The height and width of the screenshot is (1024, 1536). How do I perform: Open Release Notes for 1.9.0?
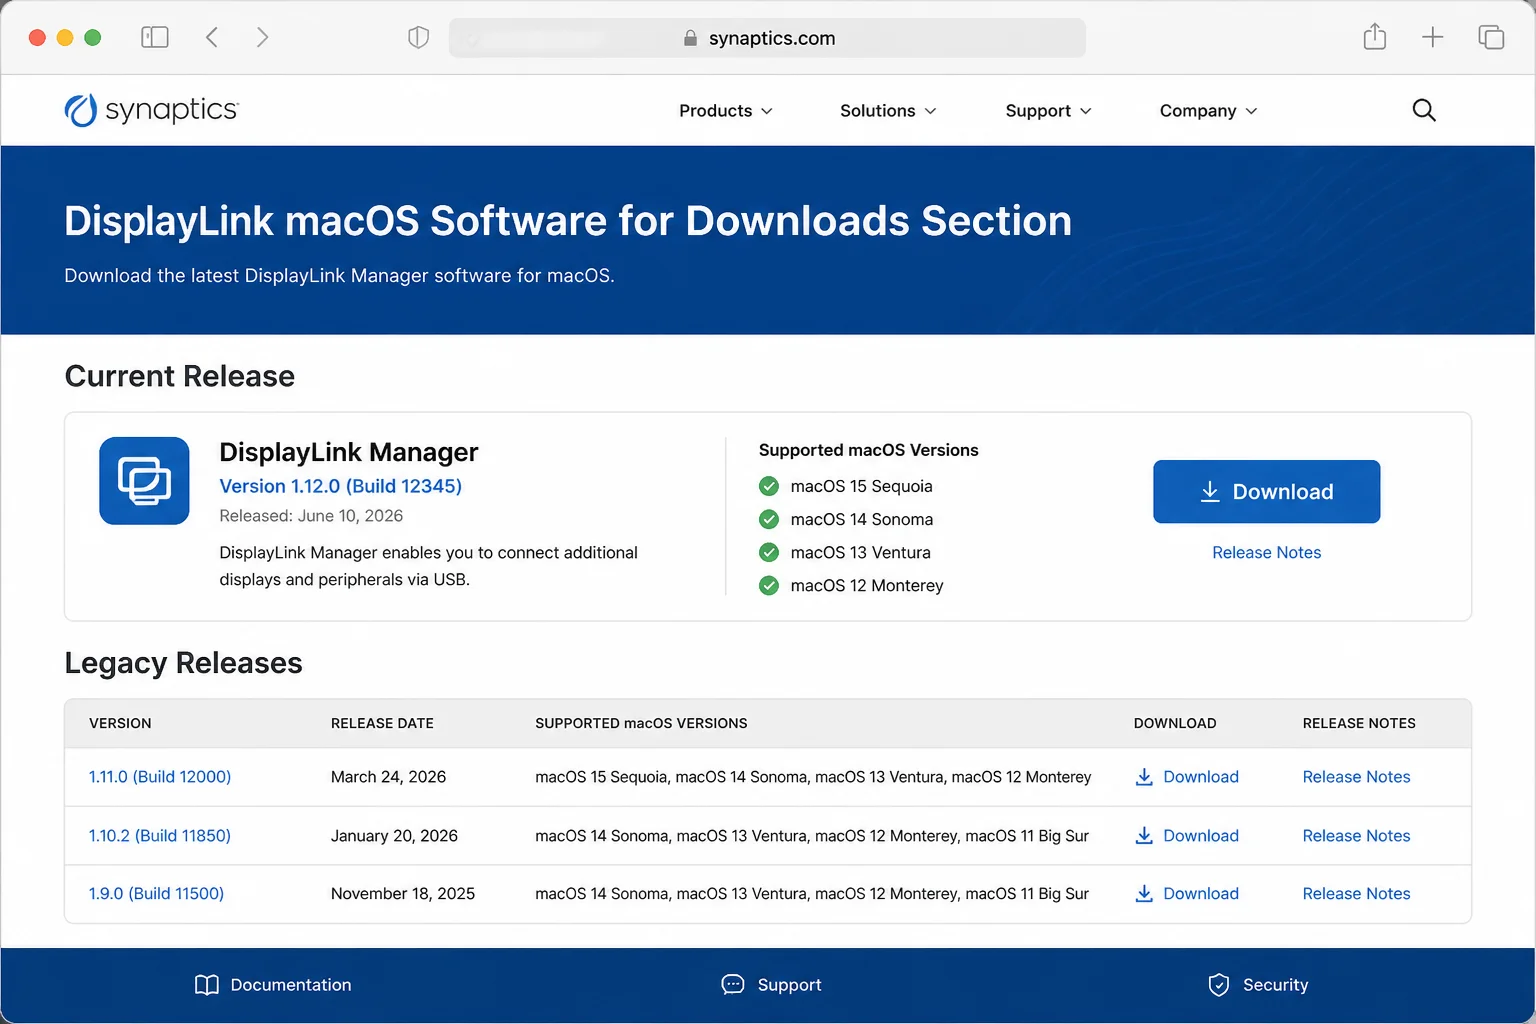[x=1356, y=894]
